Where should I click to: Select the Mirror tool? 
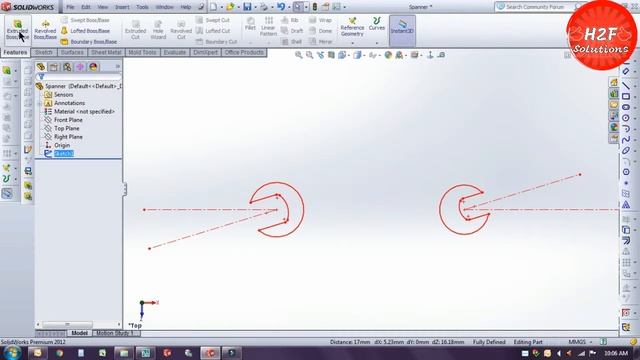(x=320, y=42)
